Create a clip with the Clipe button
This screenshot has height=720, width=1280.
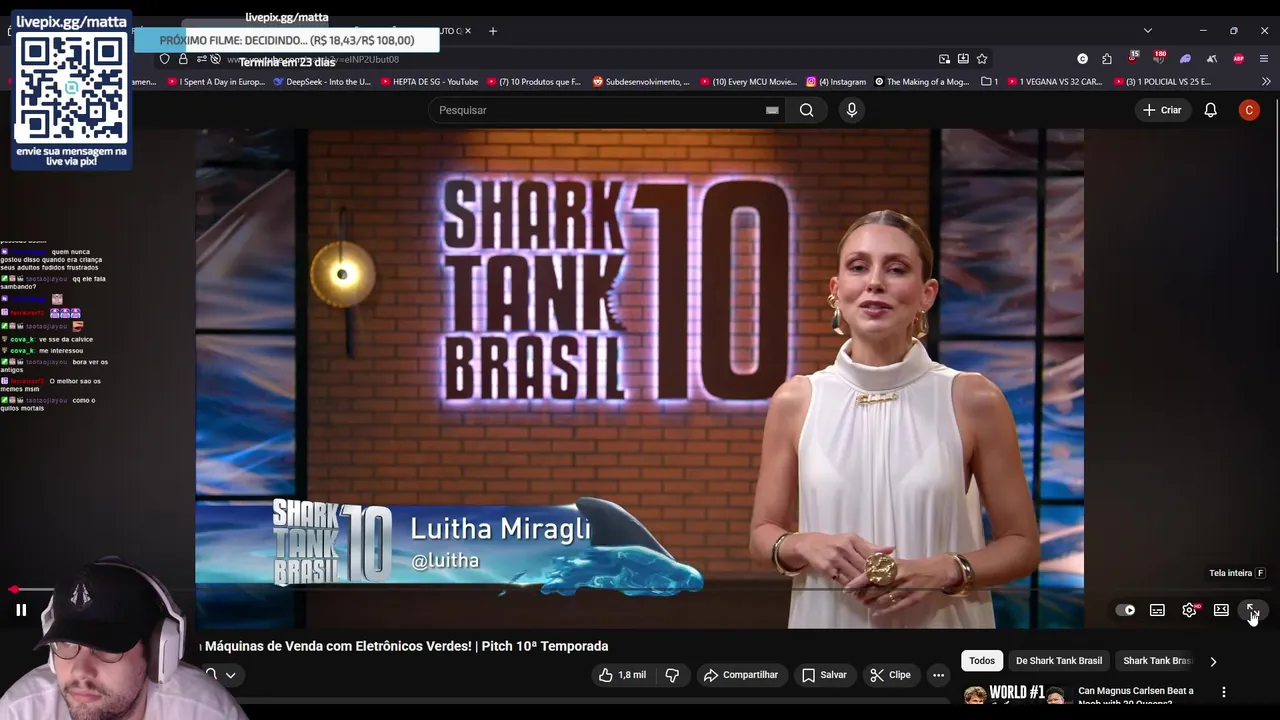click(890, 675)
